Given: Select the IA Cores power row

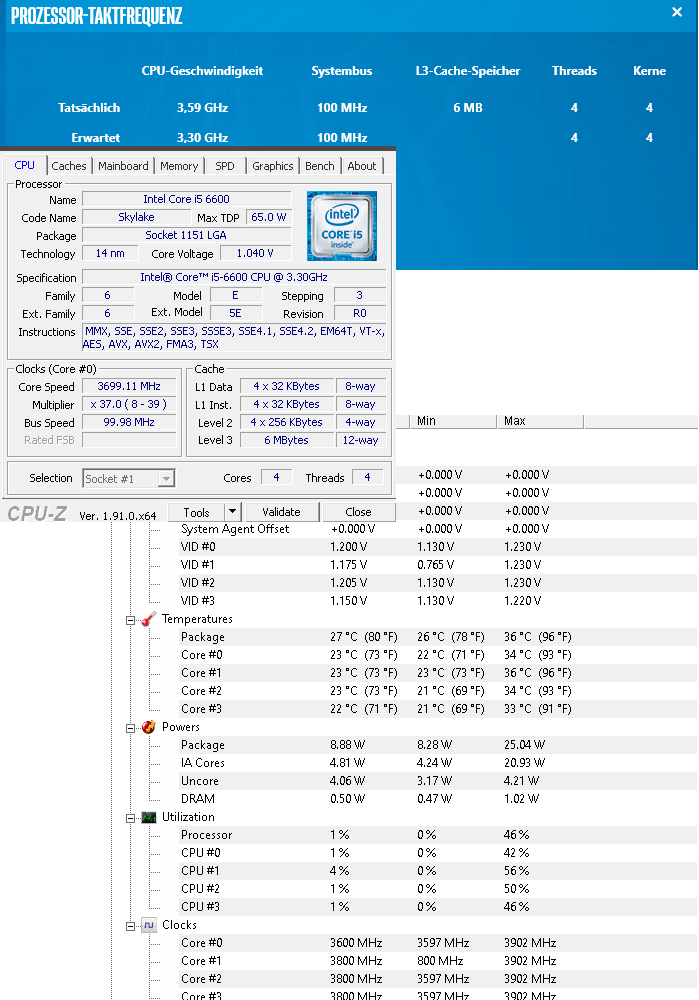Looking at the screenshot, I should point(438,762).
